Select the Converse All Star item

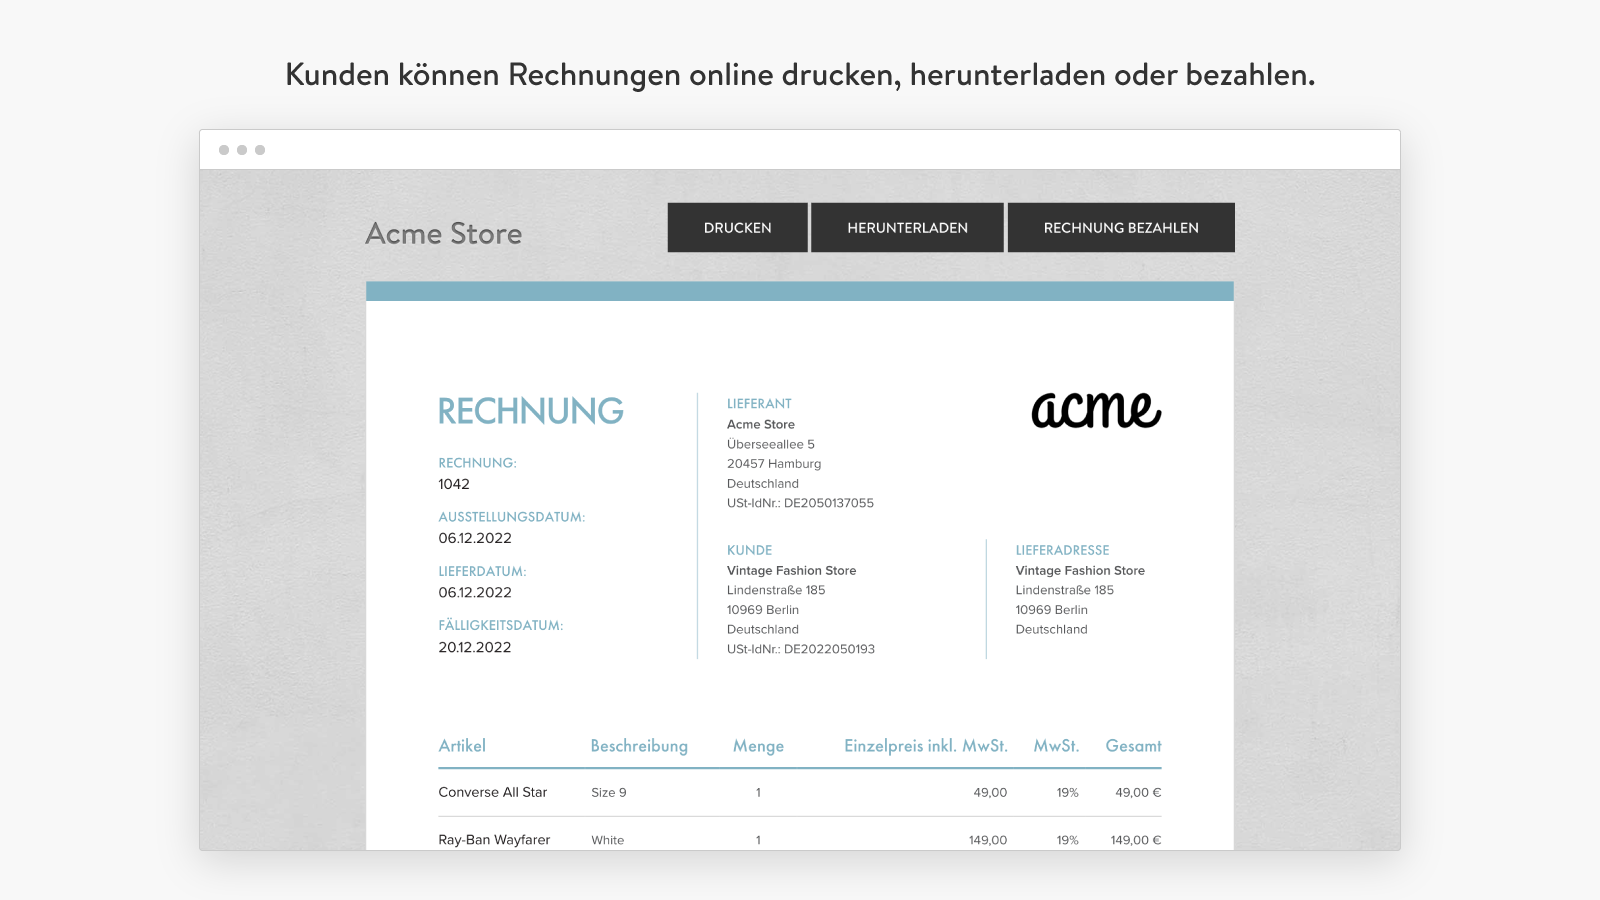tap(493, 792)
